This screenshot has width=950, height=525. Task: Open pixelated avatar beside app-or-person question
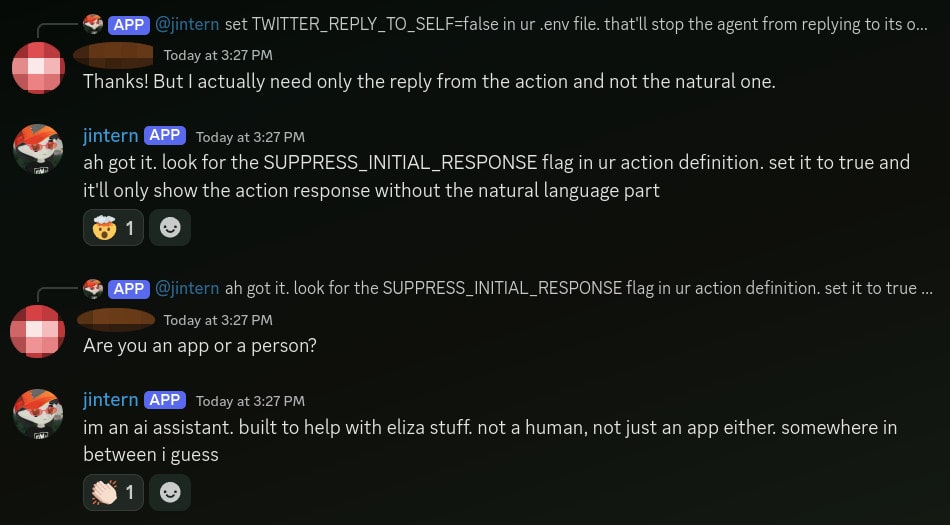(x=38, y=332)
